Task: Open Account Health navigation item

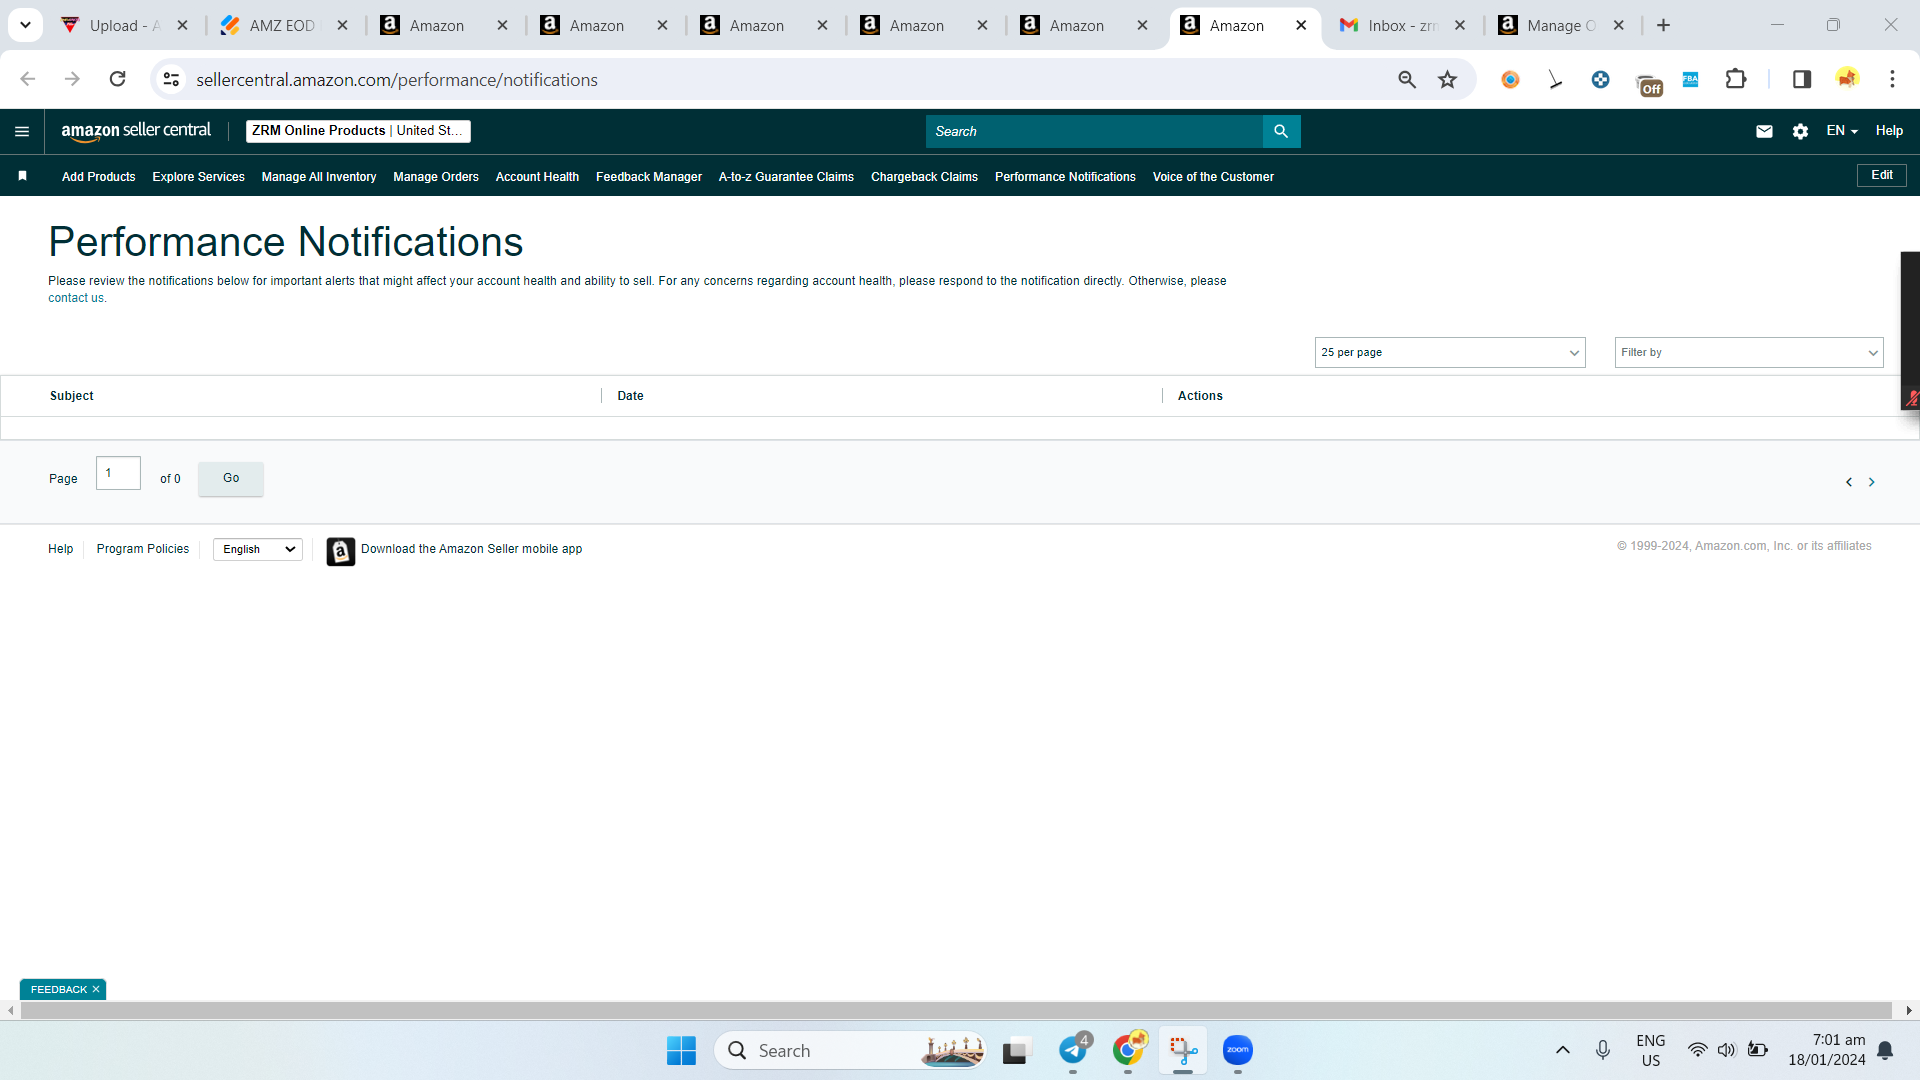Action: (537, 177)
